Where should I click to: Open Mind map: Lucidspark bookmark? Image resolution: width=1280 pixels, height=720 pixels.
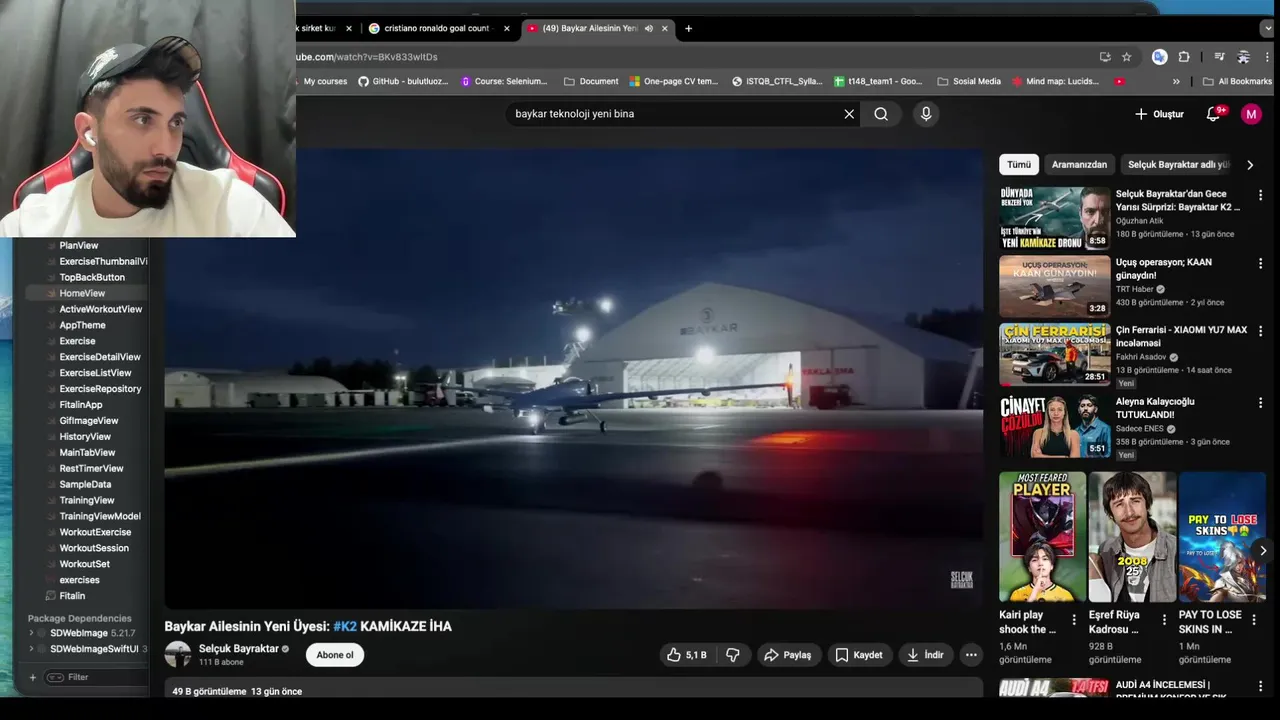click(1055, 81)
